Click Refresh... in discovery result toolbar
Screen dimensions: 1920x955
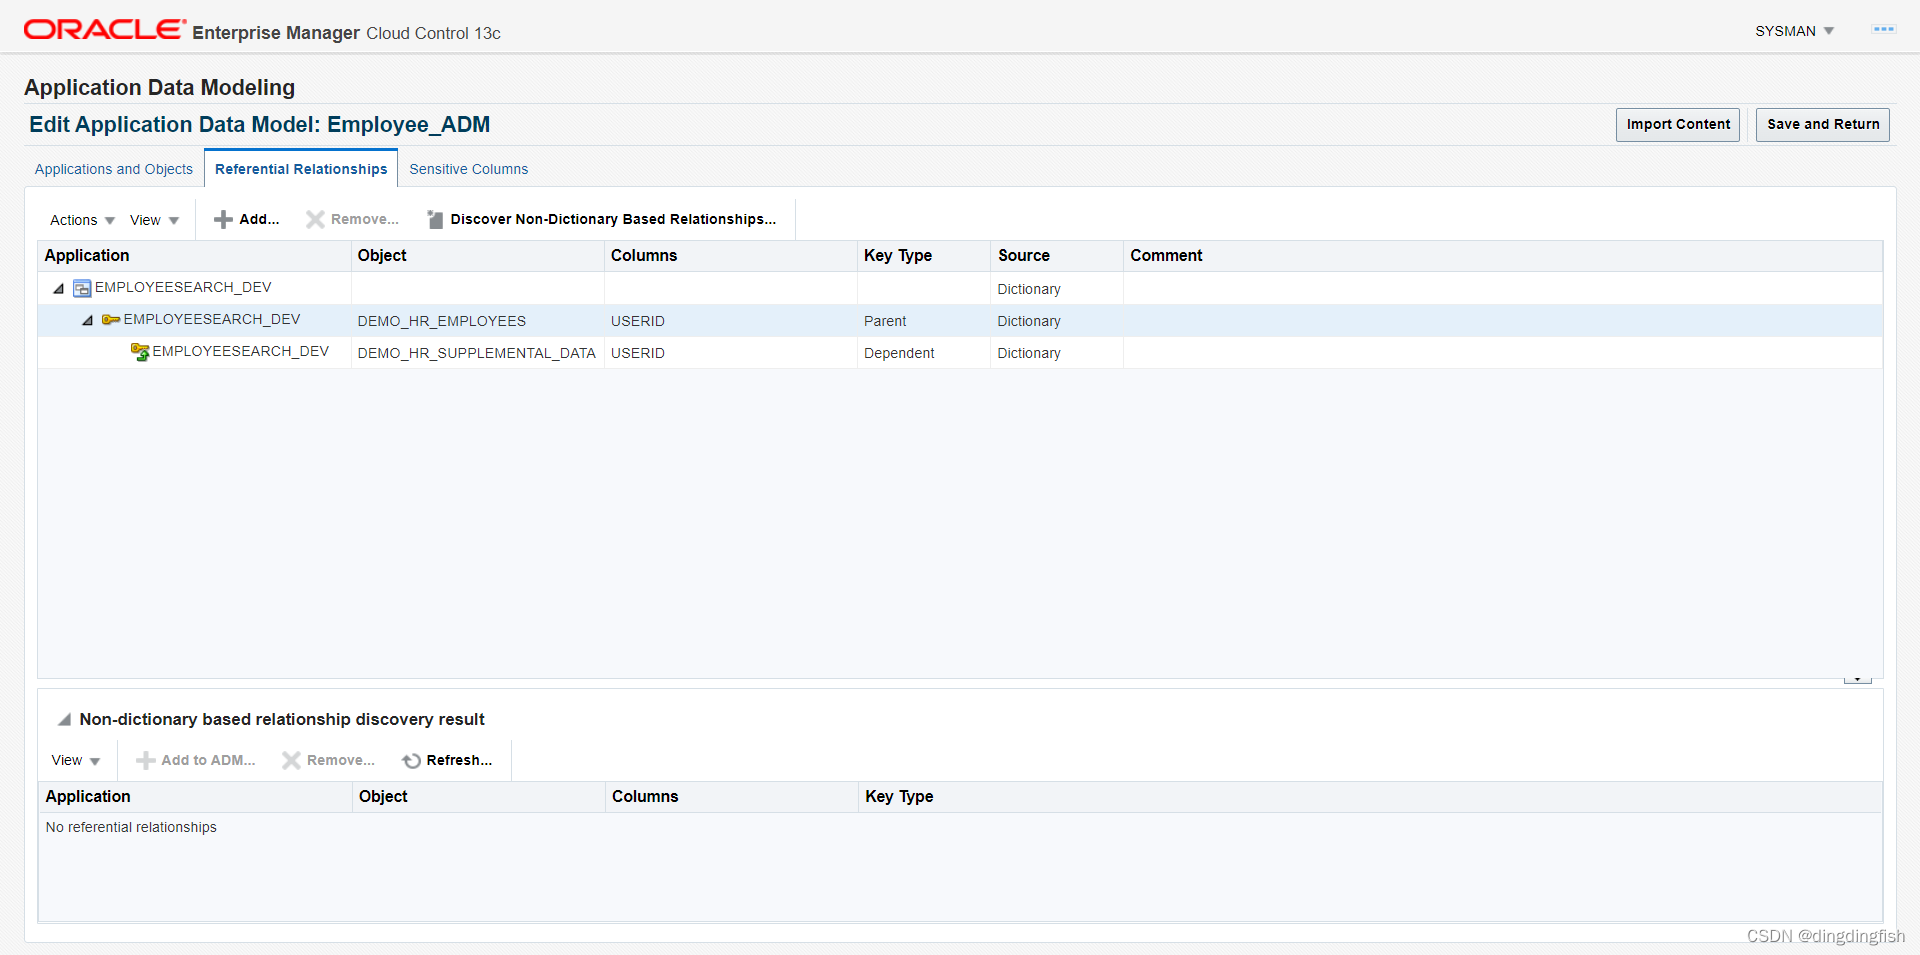coord(447,760)
